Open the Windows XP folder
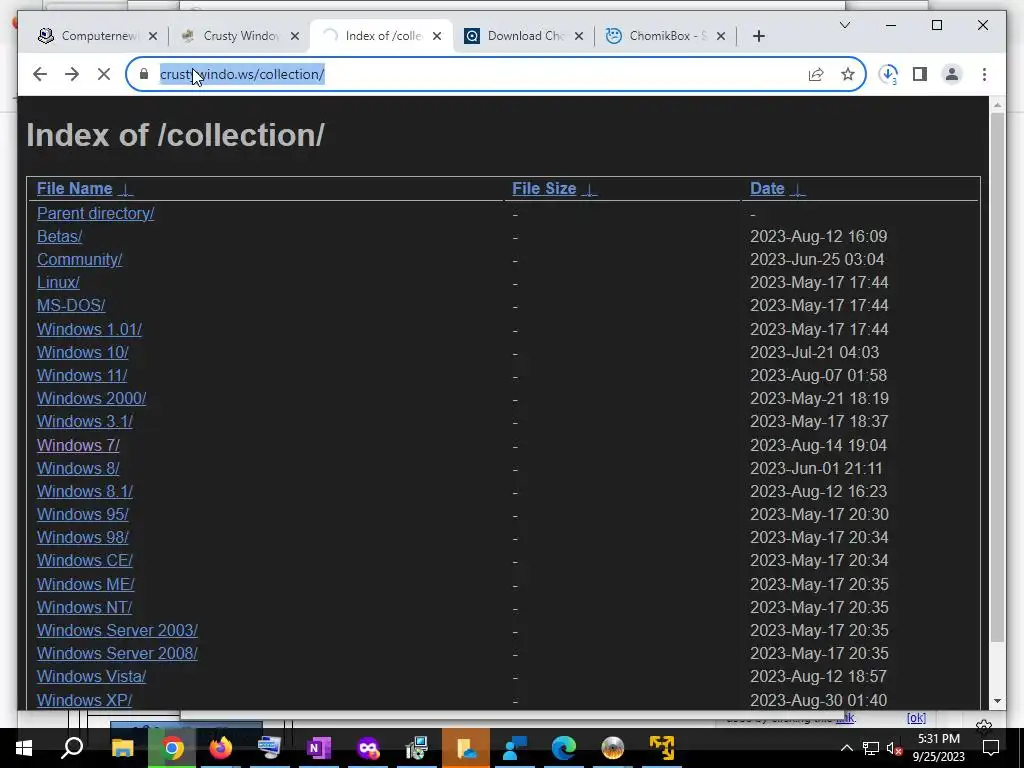Viewport: 1024px width, 768px height. 84,700
